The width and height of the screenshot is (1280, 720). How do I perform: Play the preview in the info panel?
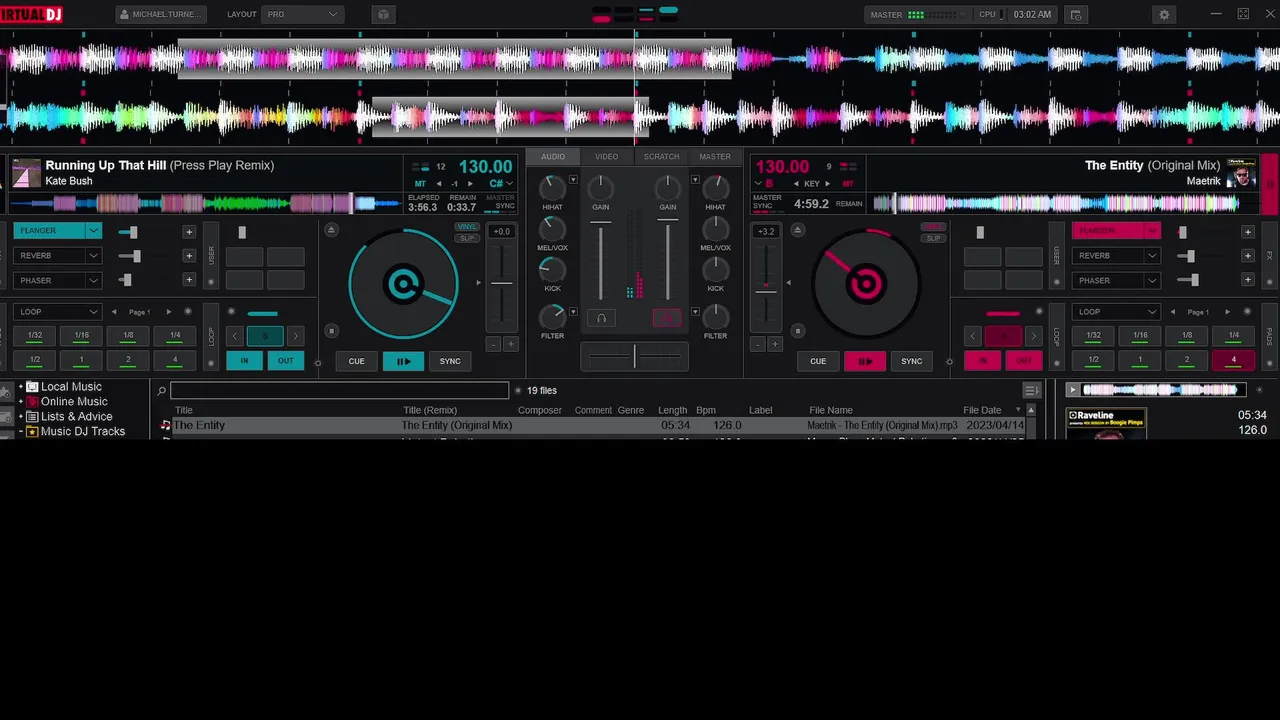click(1073, 390)
